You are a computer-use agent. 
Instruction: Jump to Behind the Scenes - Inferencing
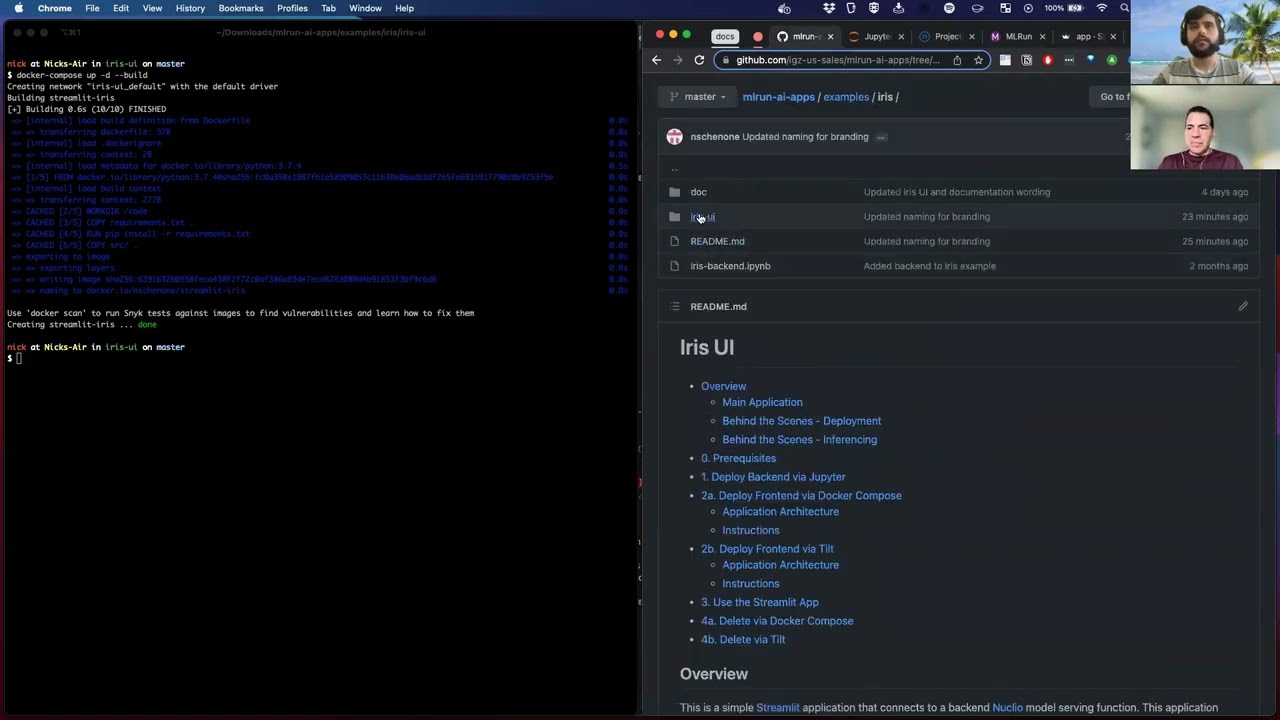tap(799, 439)
